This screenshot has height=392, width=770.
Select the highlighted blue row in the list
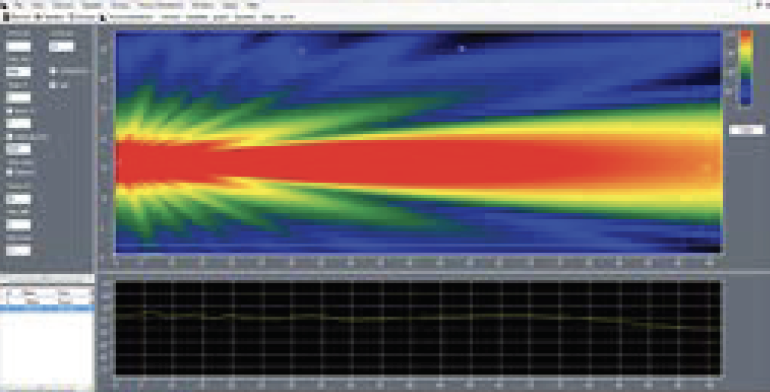[x=47, y=308]
